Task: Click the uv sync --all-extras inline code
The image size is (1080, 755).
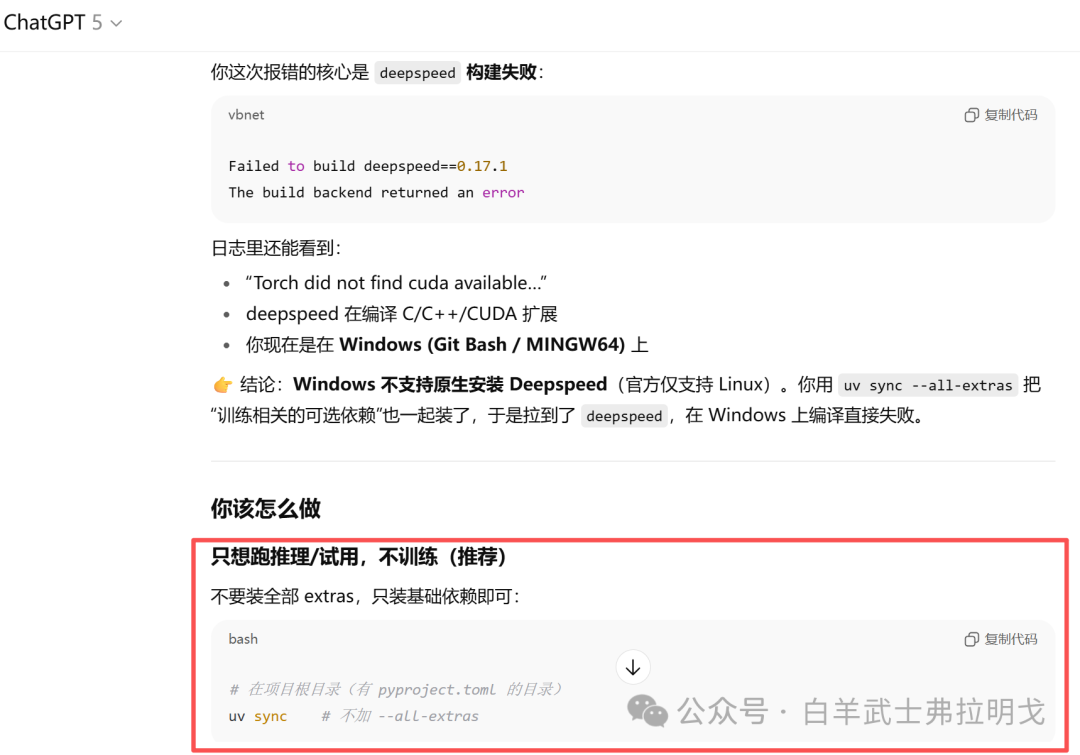Action: click(928, 386)
